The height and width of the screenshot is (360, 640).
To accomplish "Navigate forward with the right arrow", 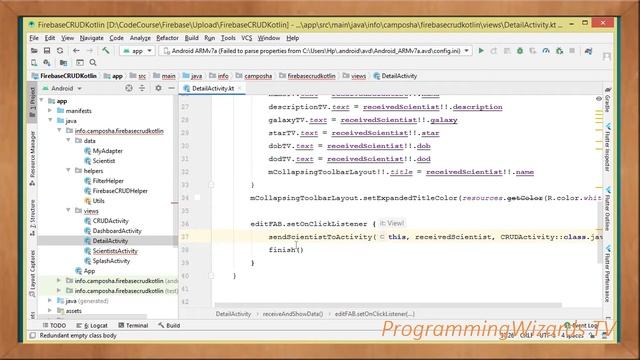I will (90, 51).
